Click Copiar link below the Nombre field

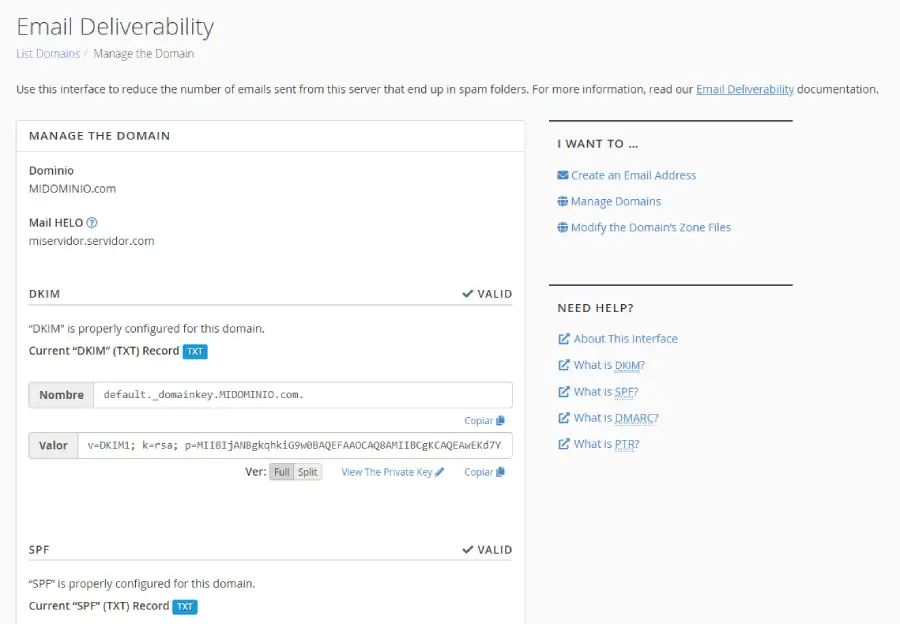pyautogui.click(x=479, y=420)
